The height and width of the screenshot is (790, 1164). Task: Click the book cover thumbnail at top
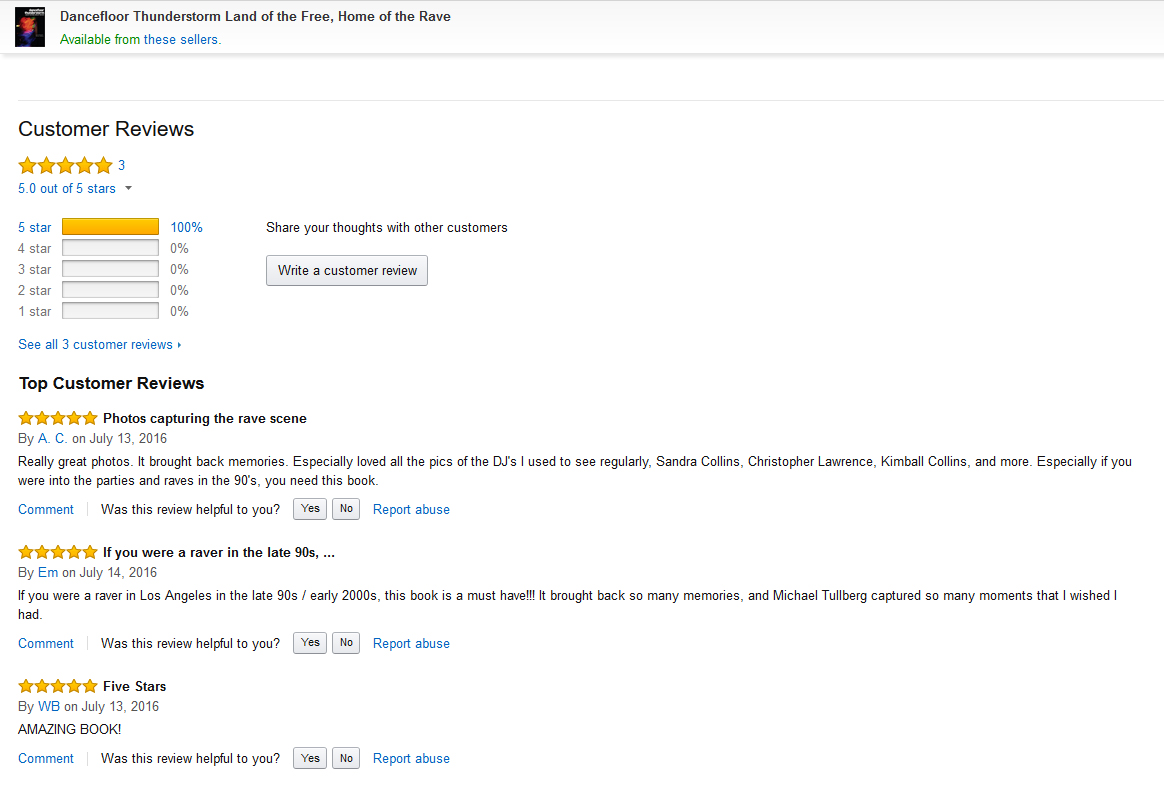tap(30, 27)
